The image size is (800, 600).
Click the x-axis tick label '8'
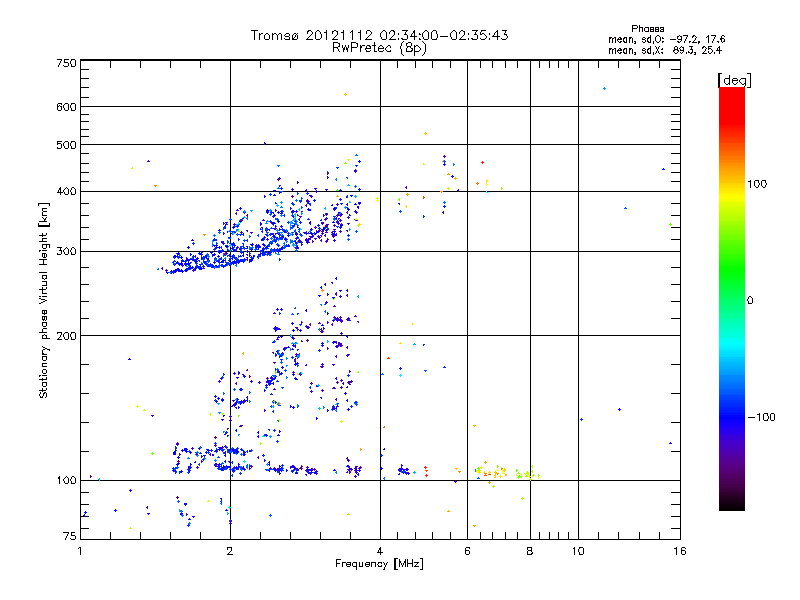(x=530, y=551)
